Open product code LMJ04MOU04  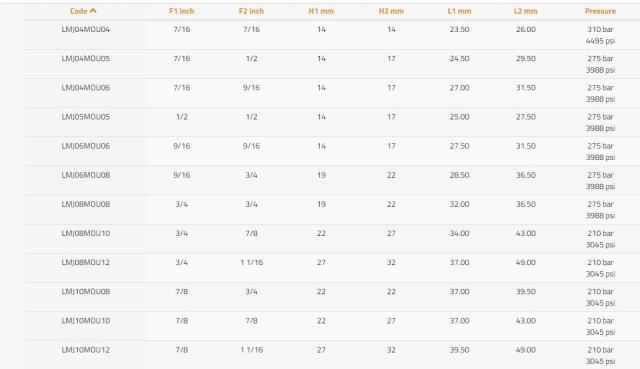[86, 29]
